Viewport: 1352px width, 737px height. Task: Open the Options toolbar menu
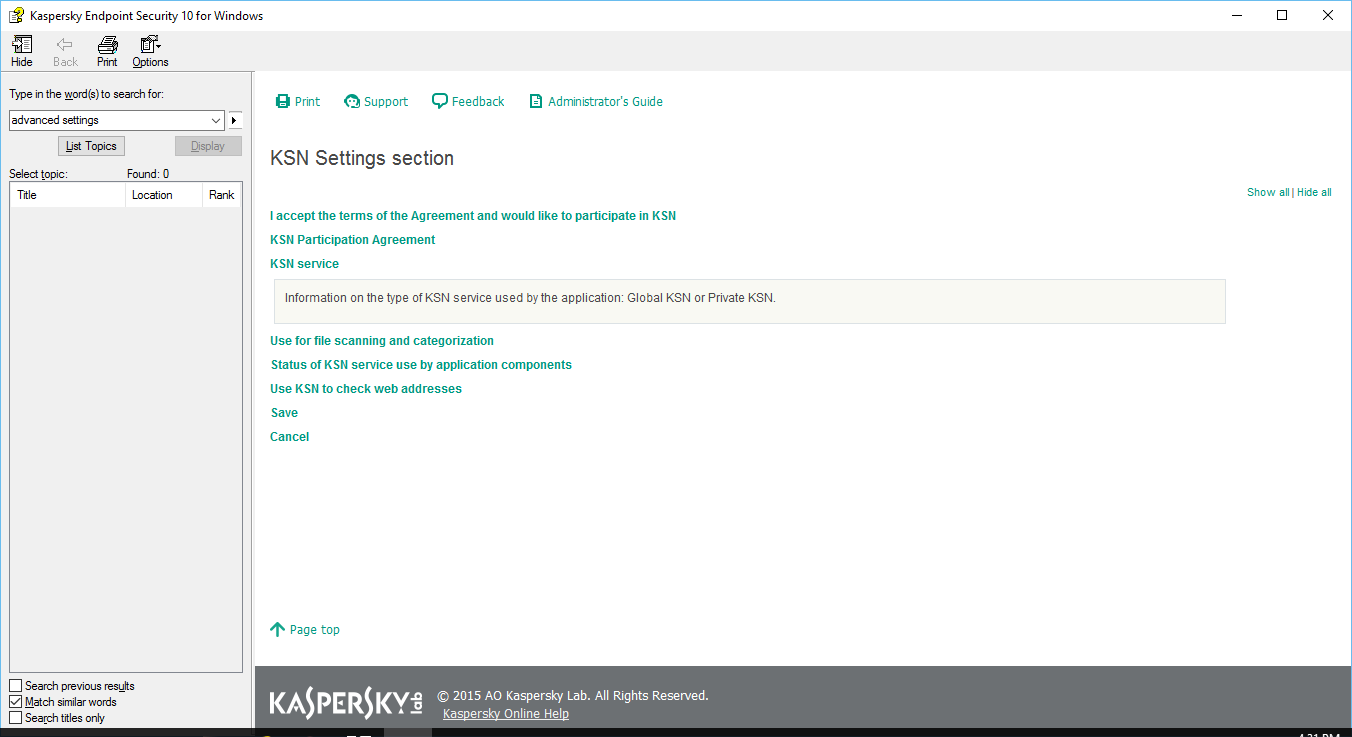click(x=151, y=52)
